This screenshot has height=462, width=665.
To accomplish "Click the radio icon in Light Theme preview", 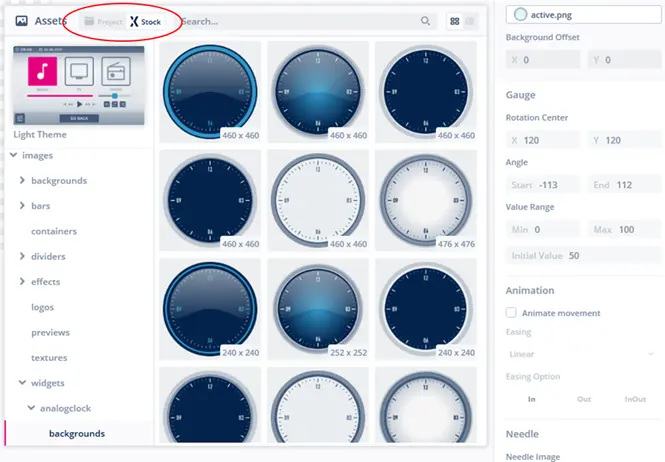I will tap(116, 72).
